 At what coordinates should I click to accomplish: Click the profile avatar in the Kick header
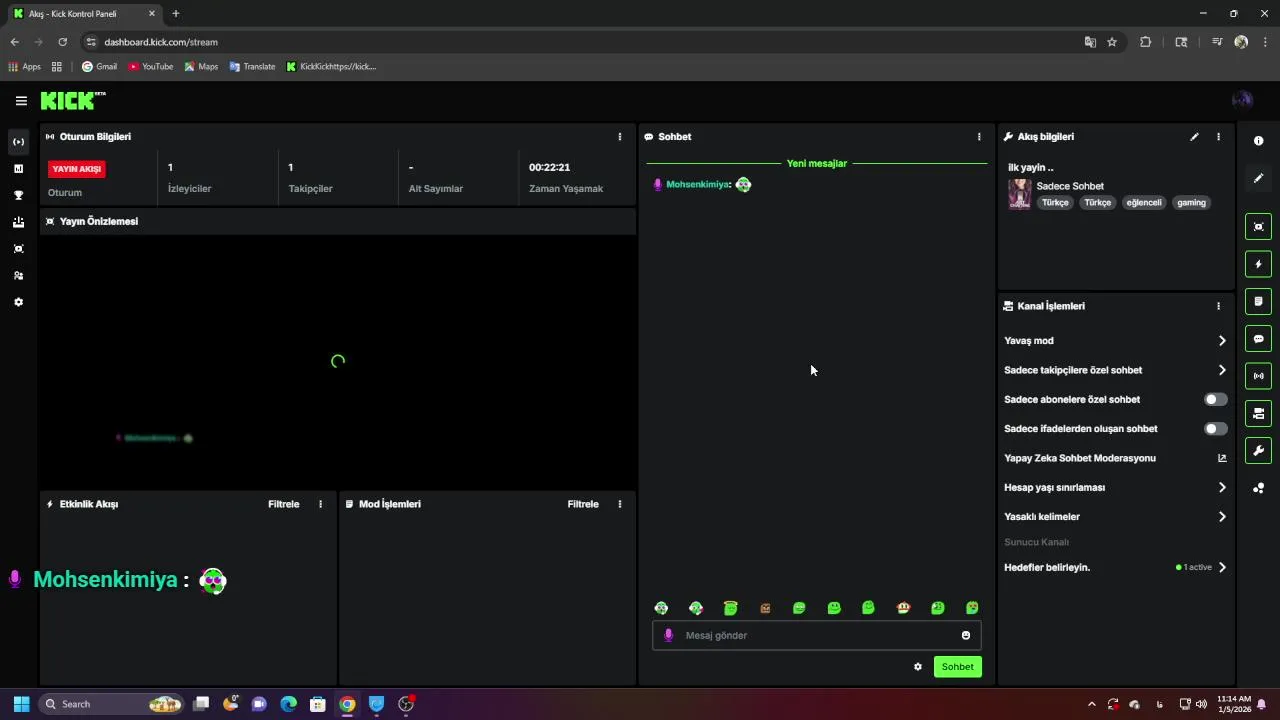tap(1242, 100)
